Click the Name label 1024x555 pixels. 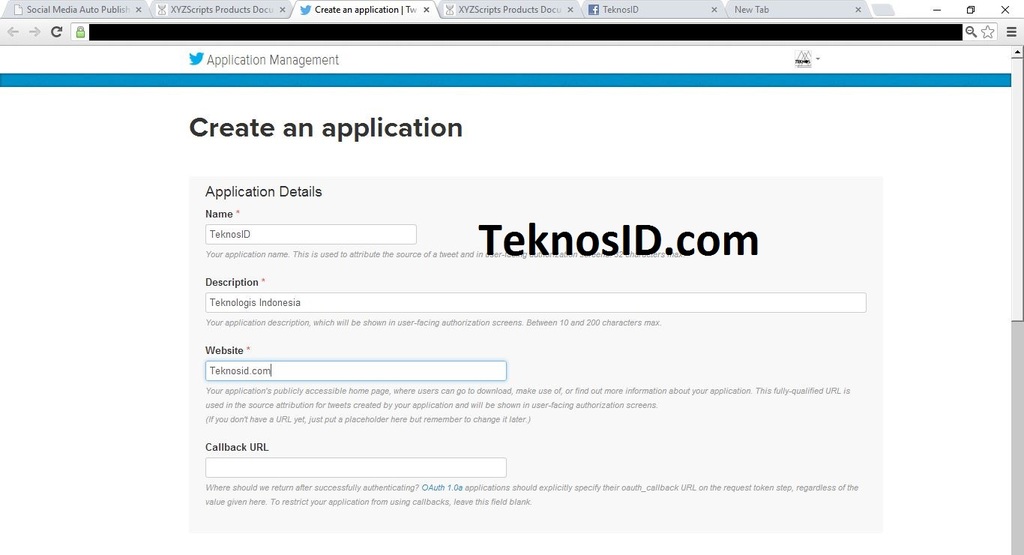[219, 214]
